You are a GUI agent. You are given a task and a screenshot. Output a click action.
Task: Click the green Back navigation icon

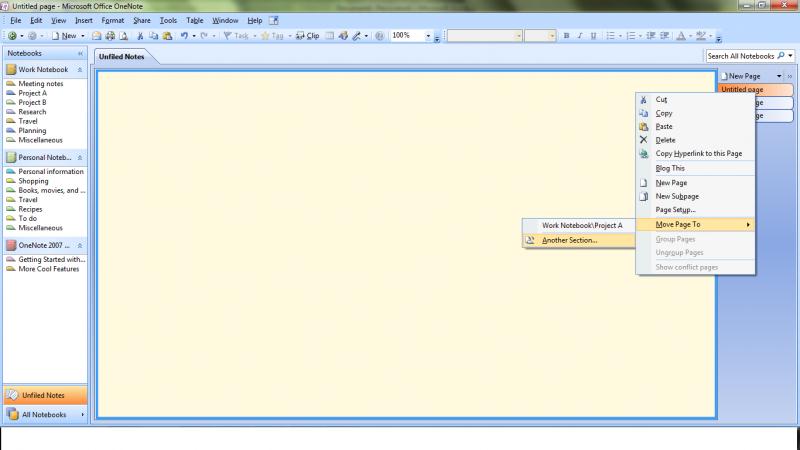(9, 35)
